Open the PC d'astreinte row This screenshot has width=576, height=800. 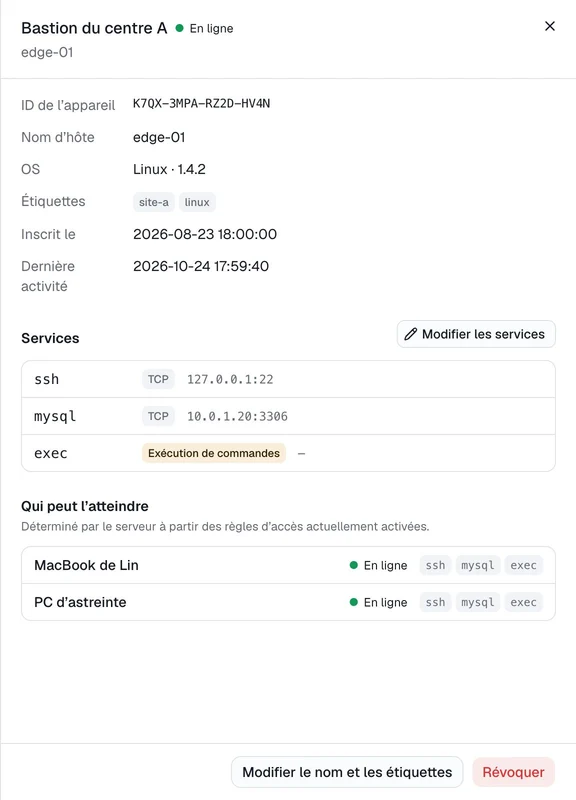tap(288, 602)
